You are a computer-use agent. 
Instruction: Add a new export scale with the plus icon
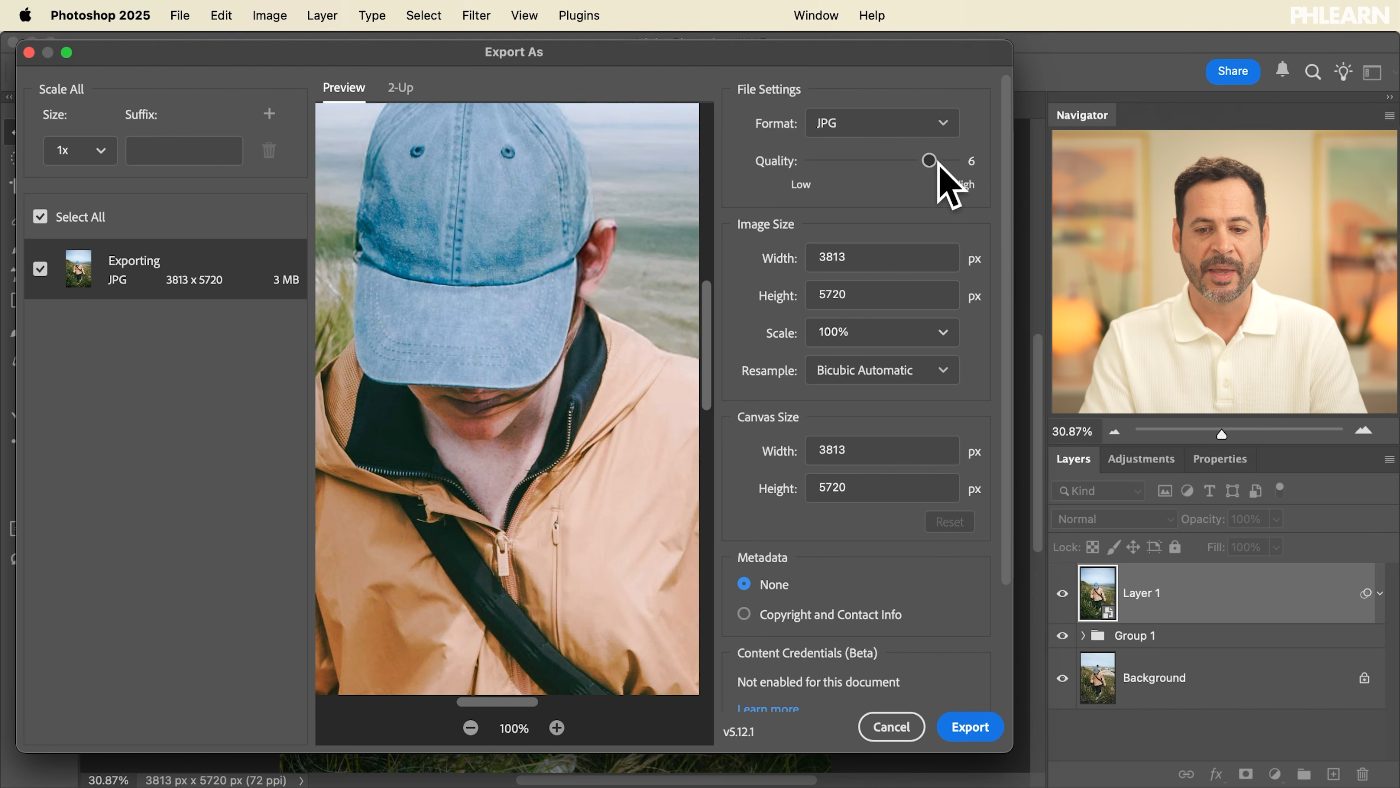click(269, 114)
